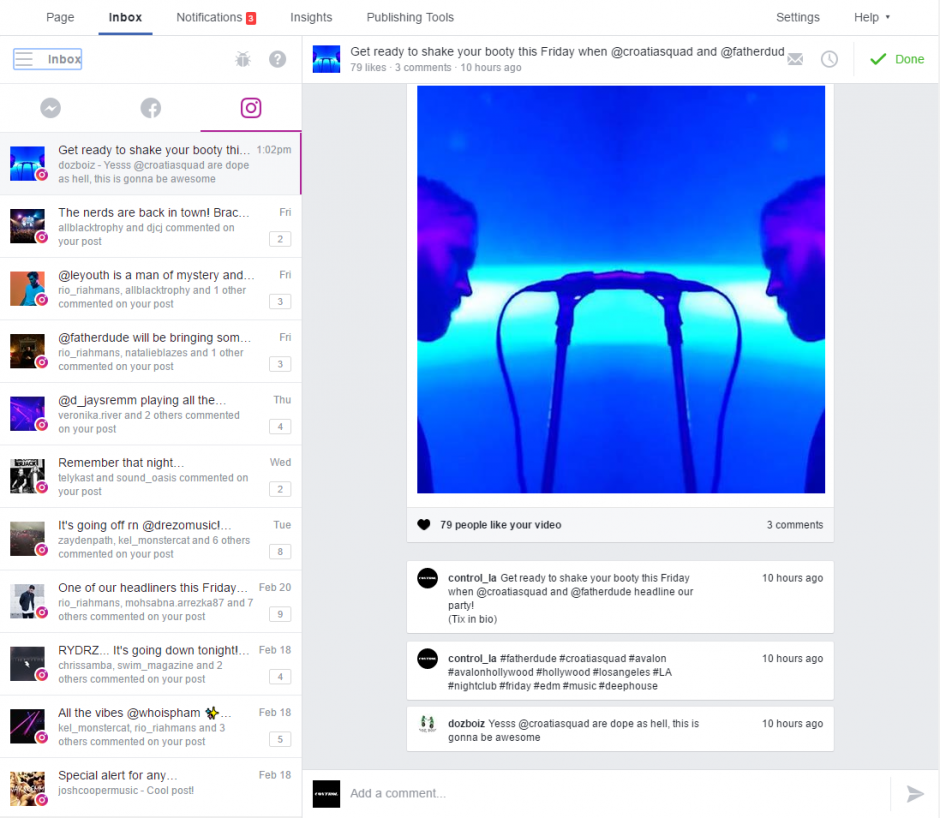Image resolution: width=940 pixels, height=818 pixels.
Task: Click the '79 likes' header text
Action: pos(368,67)
